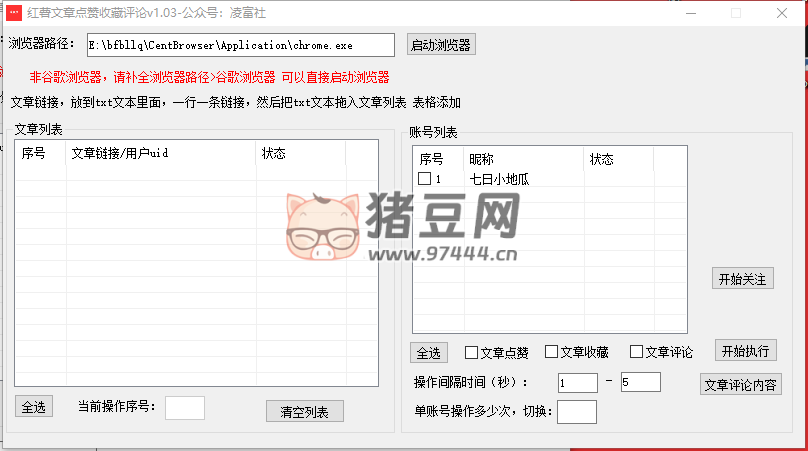Click the 当前操作序号 input box

pos(184,407)
